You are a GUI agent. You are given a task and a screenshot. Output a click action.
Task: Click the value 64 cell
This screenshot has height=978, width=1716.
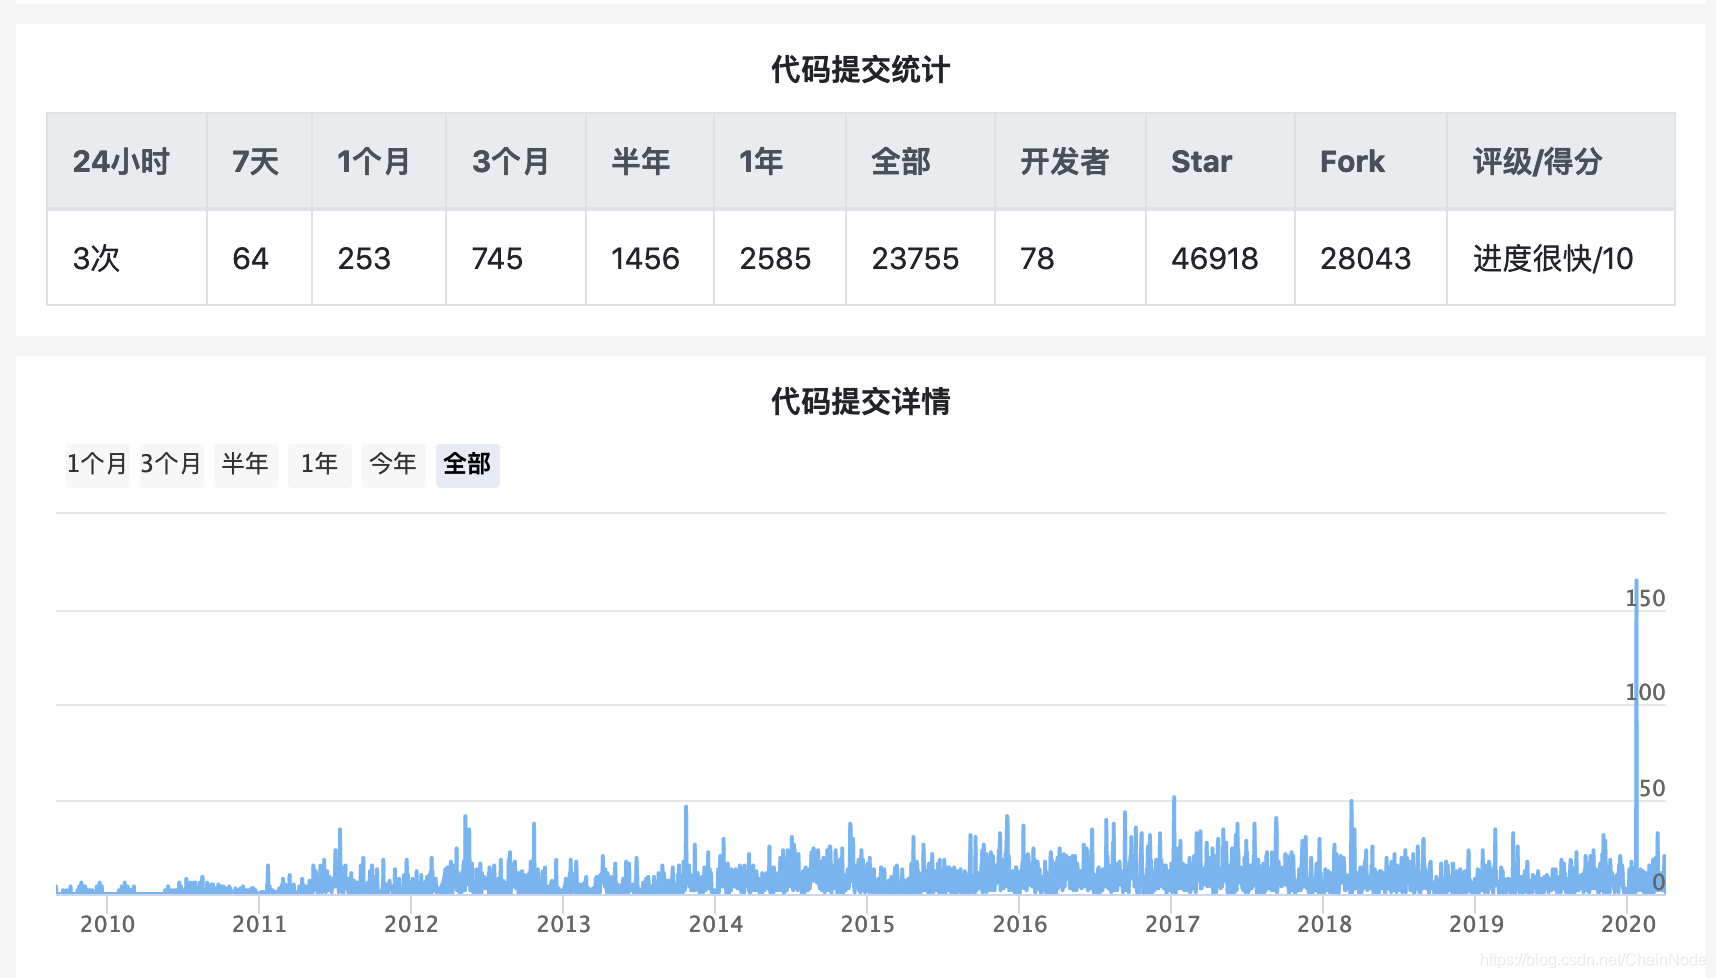[260, 258]
